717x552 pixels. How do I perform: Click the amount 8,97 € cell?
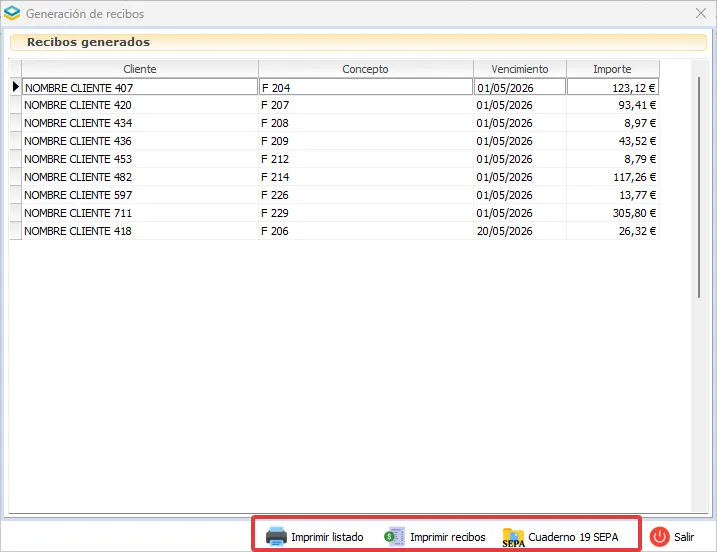point(613,123)
